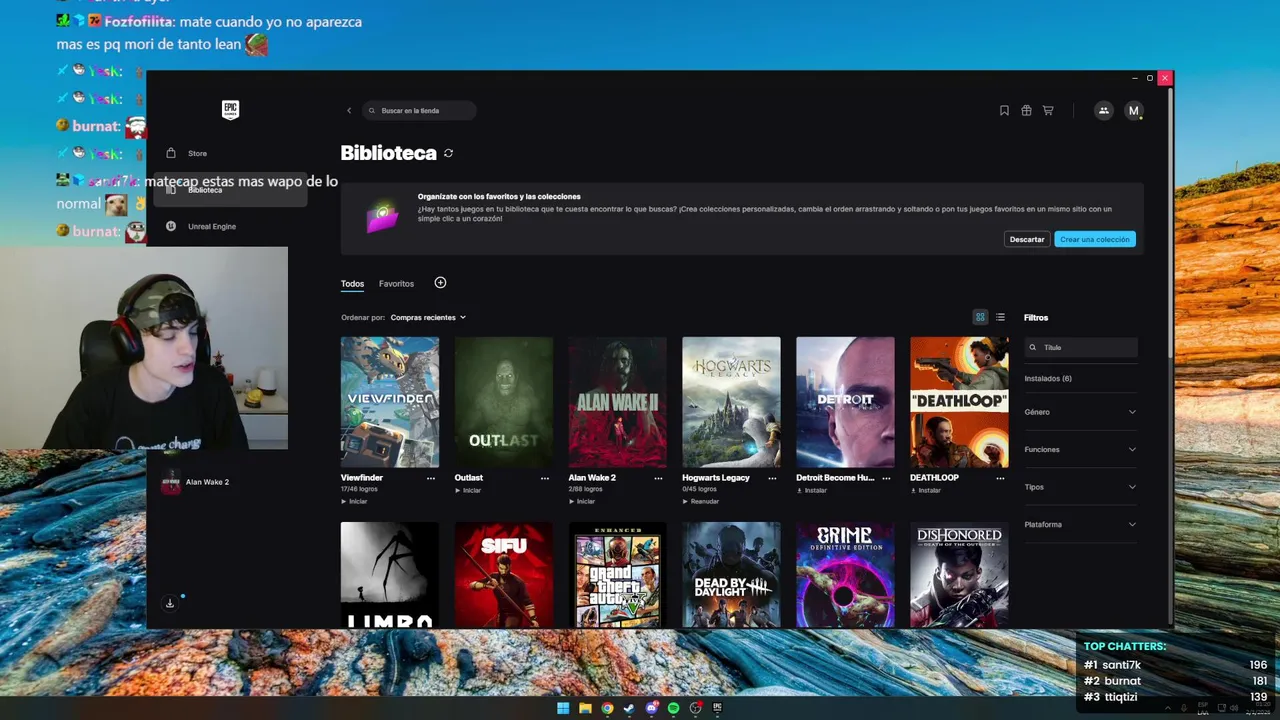This screenshot has width=1280, height=720.
Task: Filter by Instalados (6)
Action: coord(1048,379)
